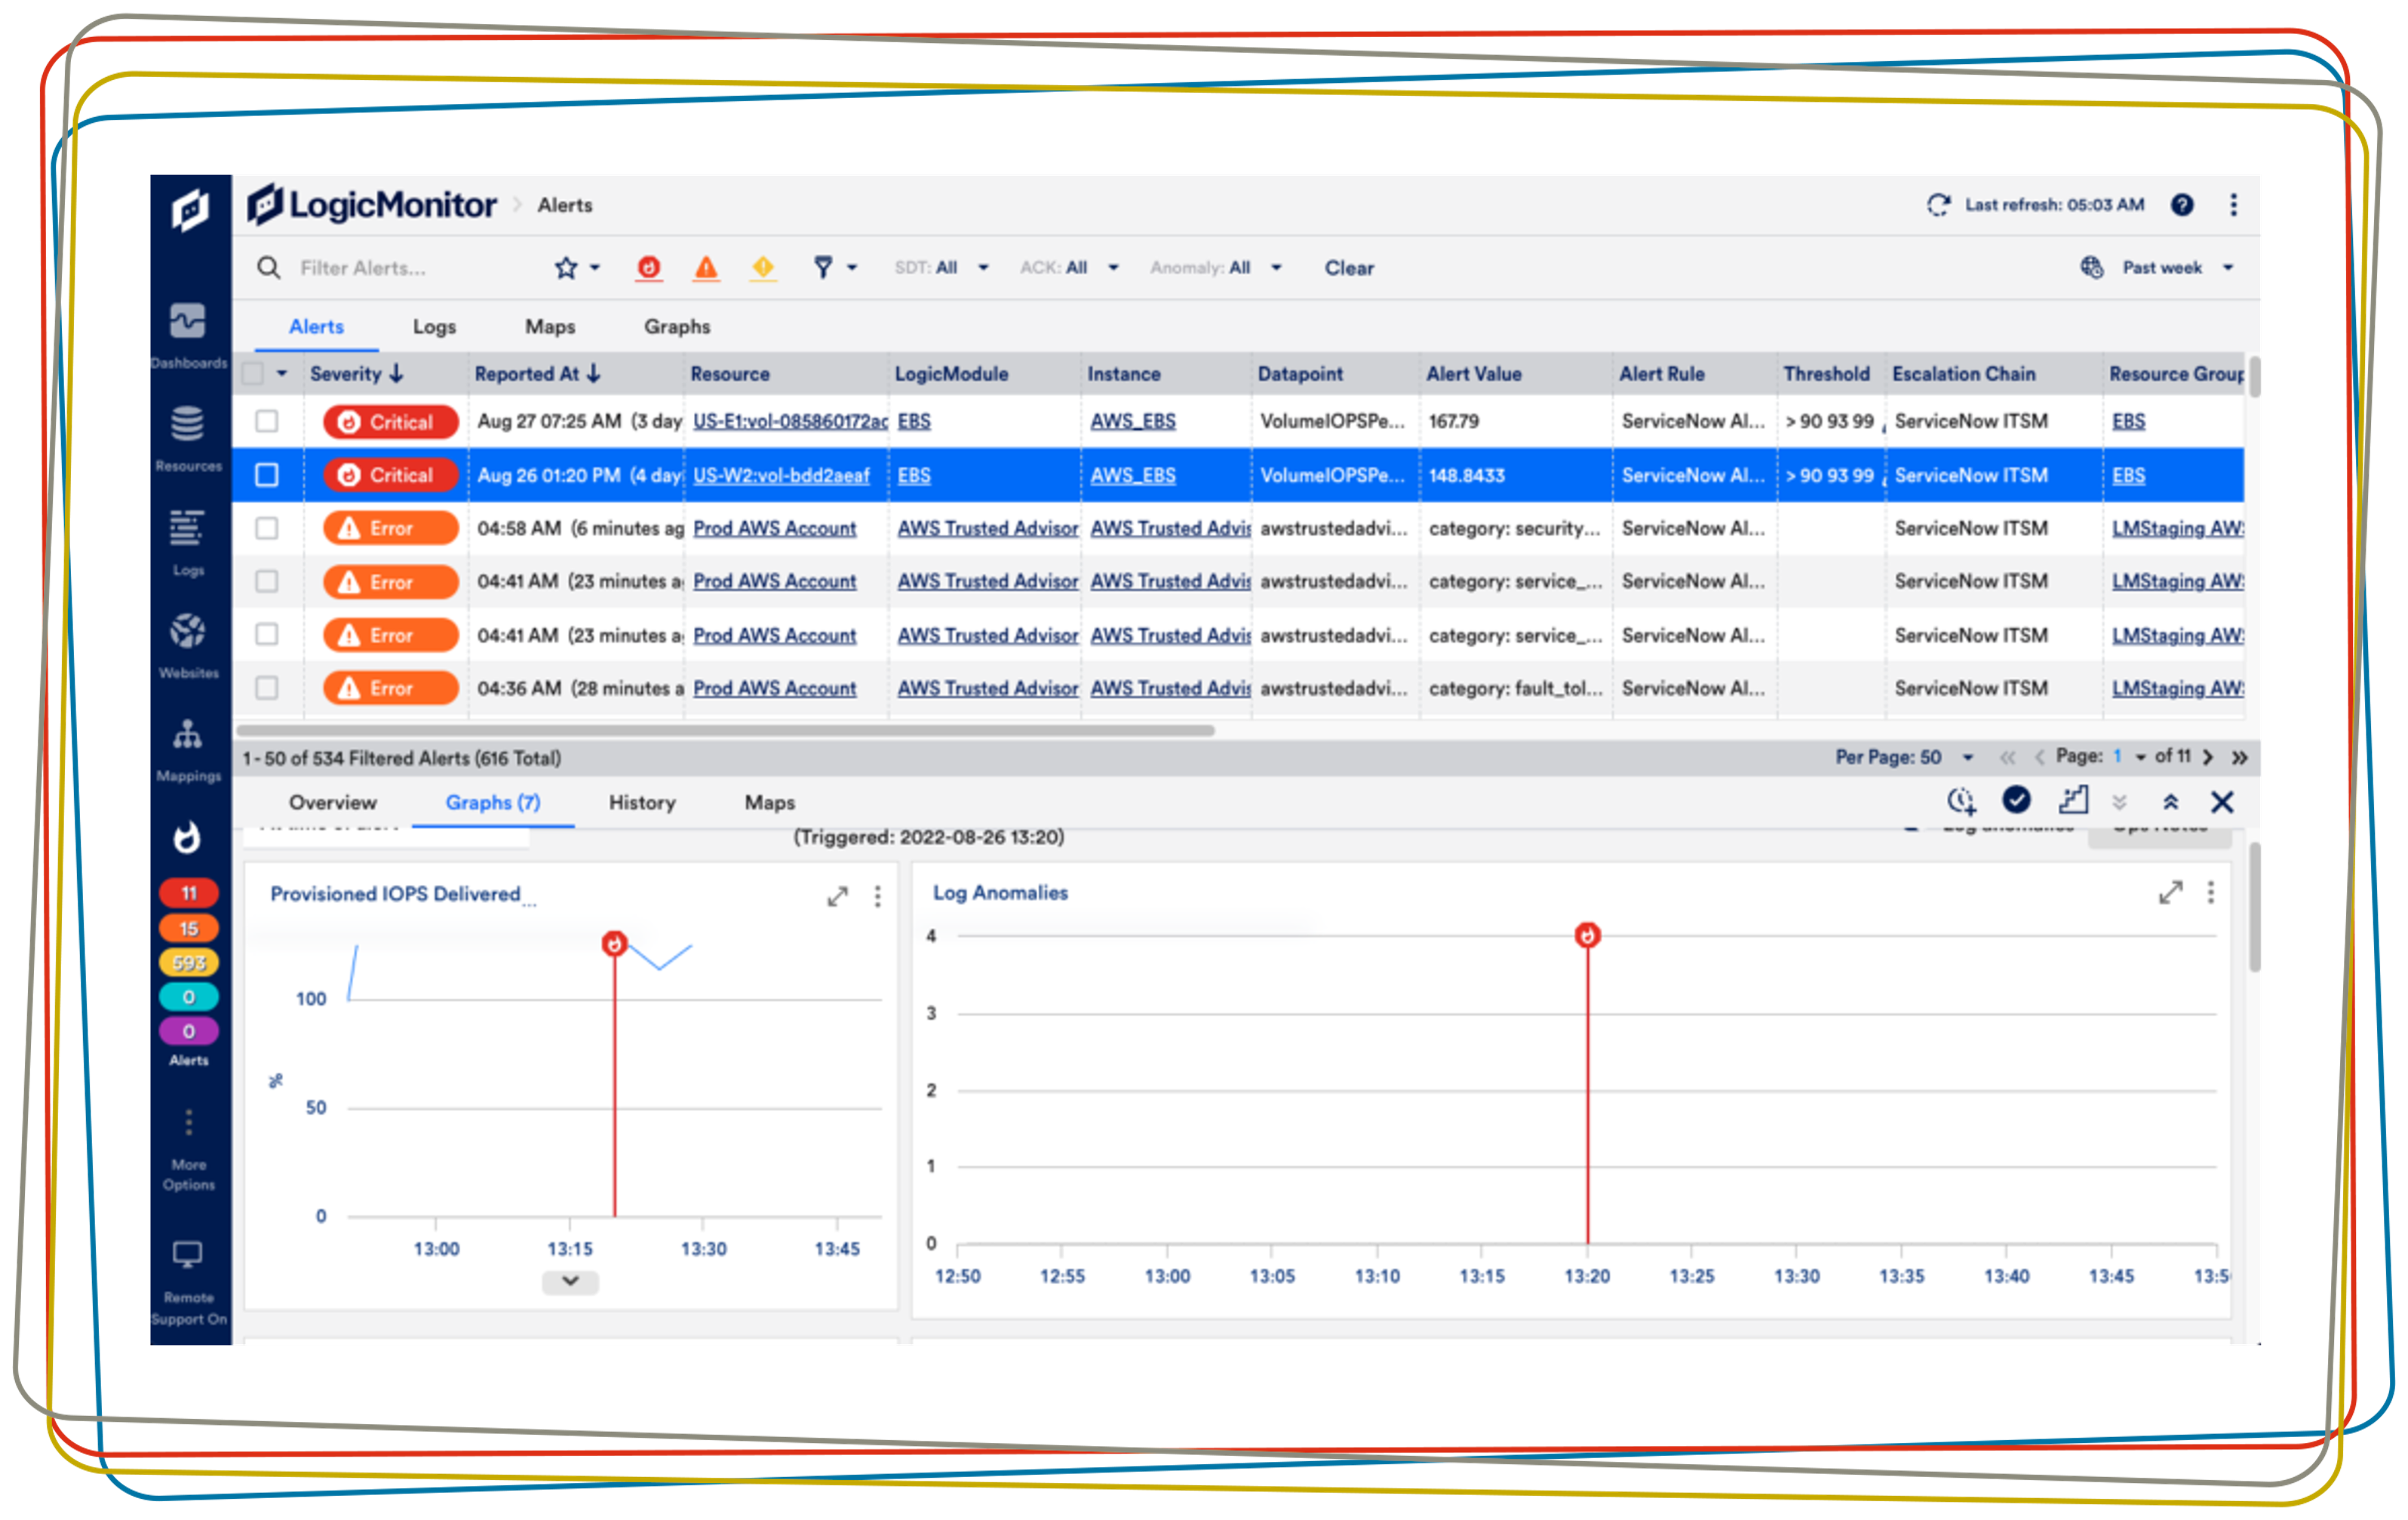Click the Alerts flame sidebar icon
2408x1520 pixels.
[x=187, y=838]
